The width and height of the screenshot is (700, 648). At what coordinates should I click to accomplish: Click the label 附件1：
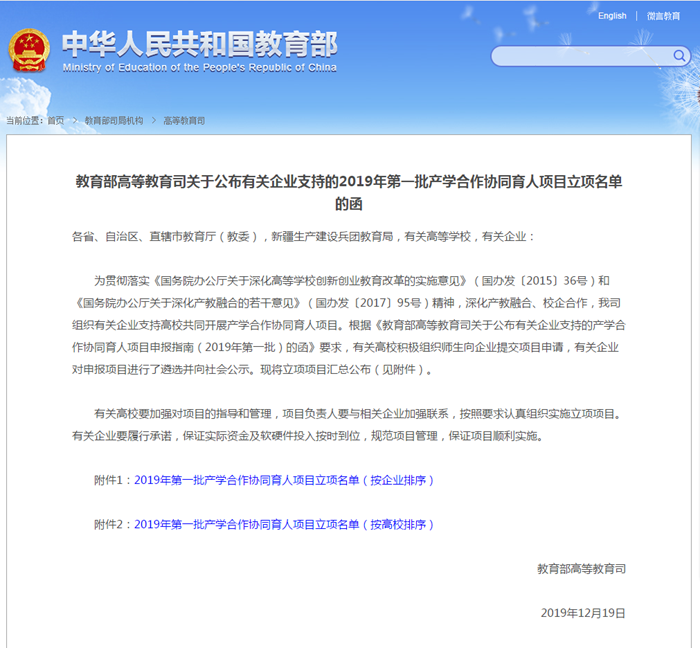pyautogui.click(x=114, y=480)
